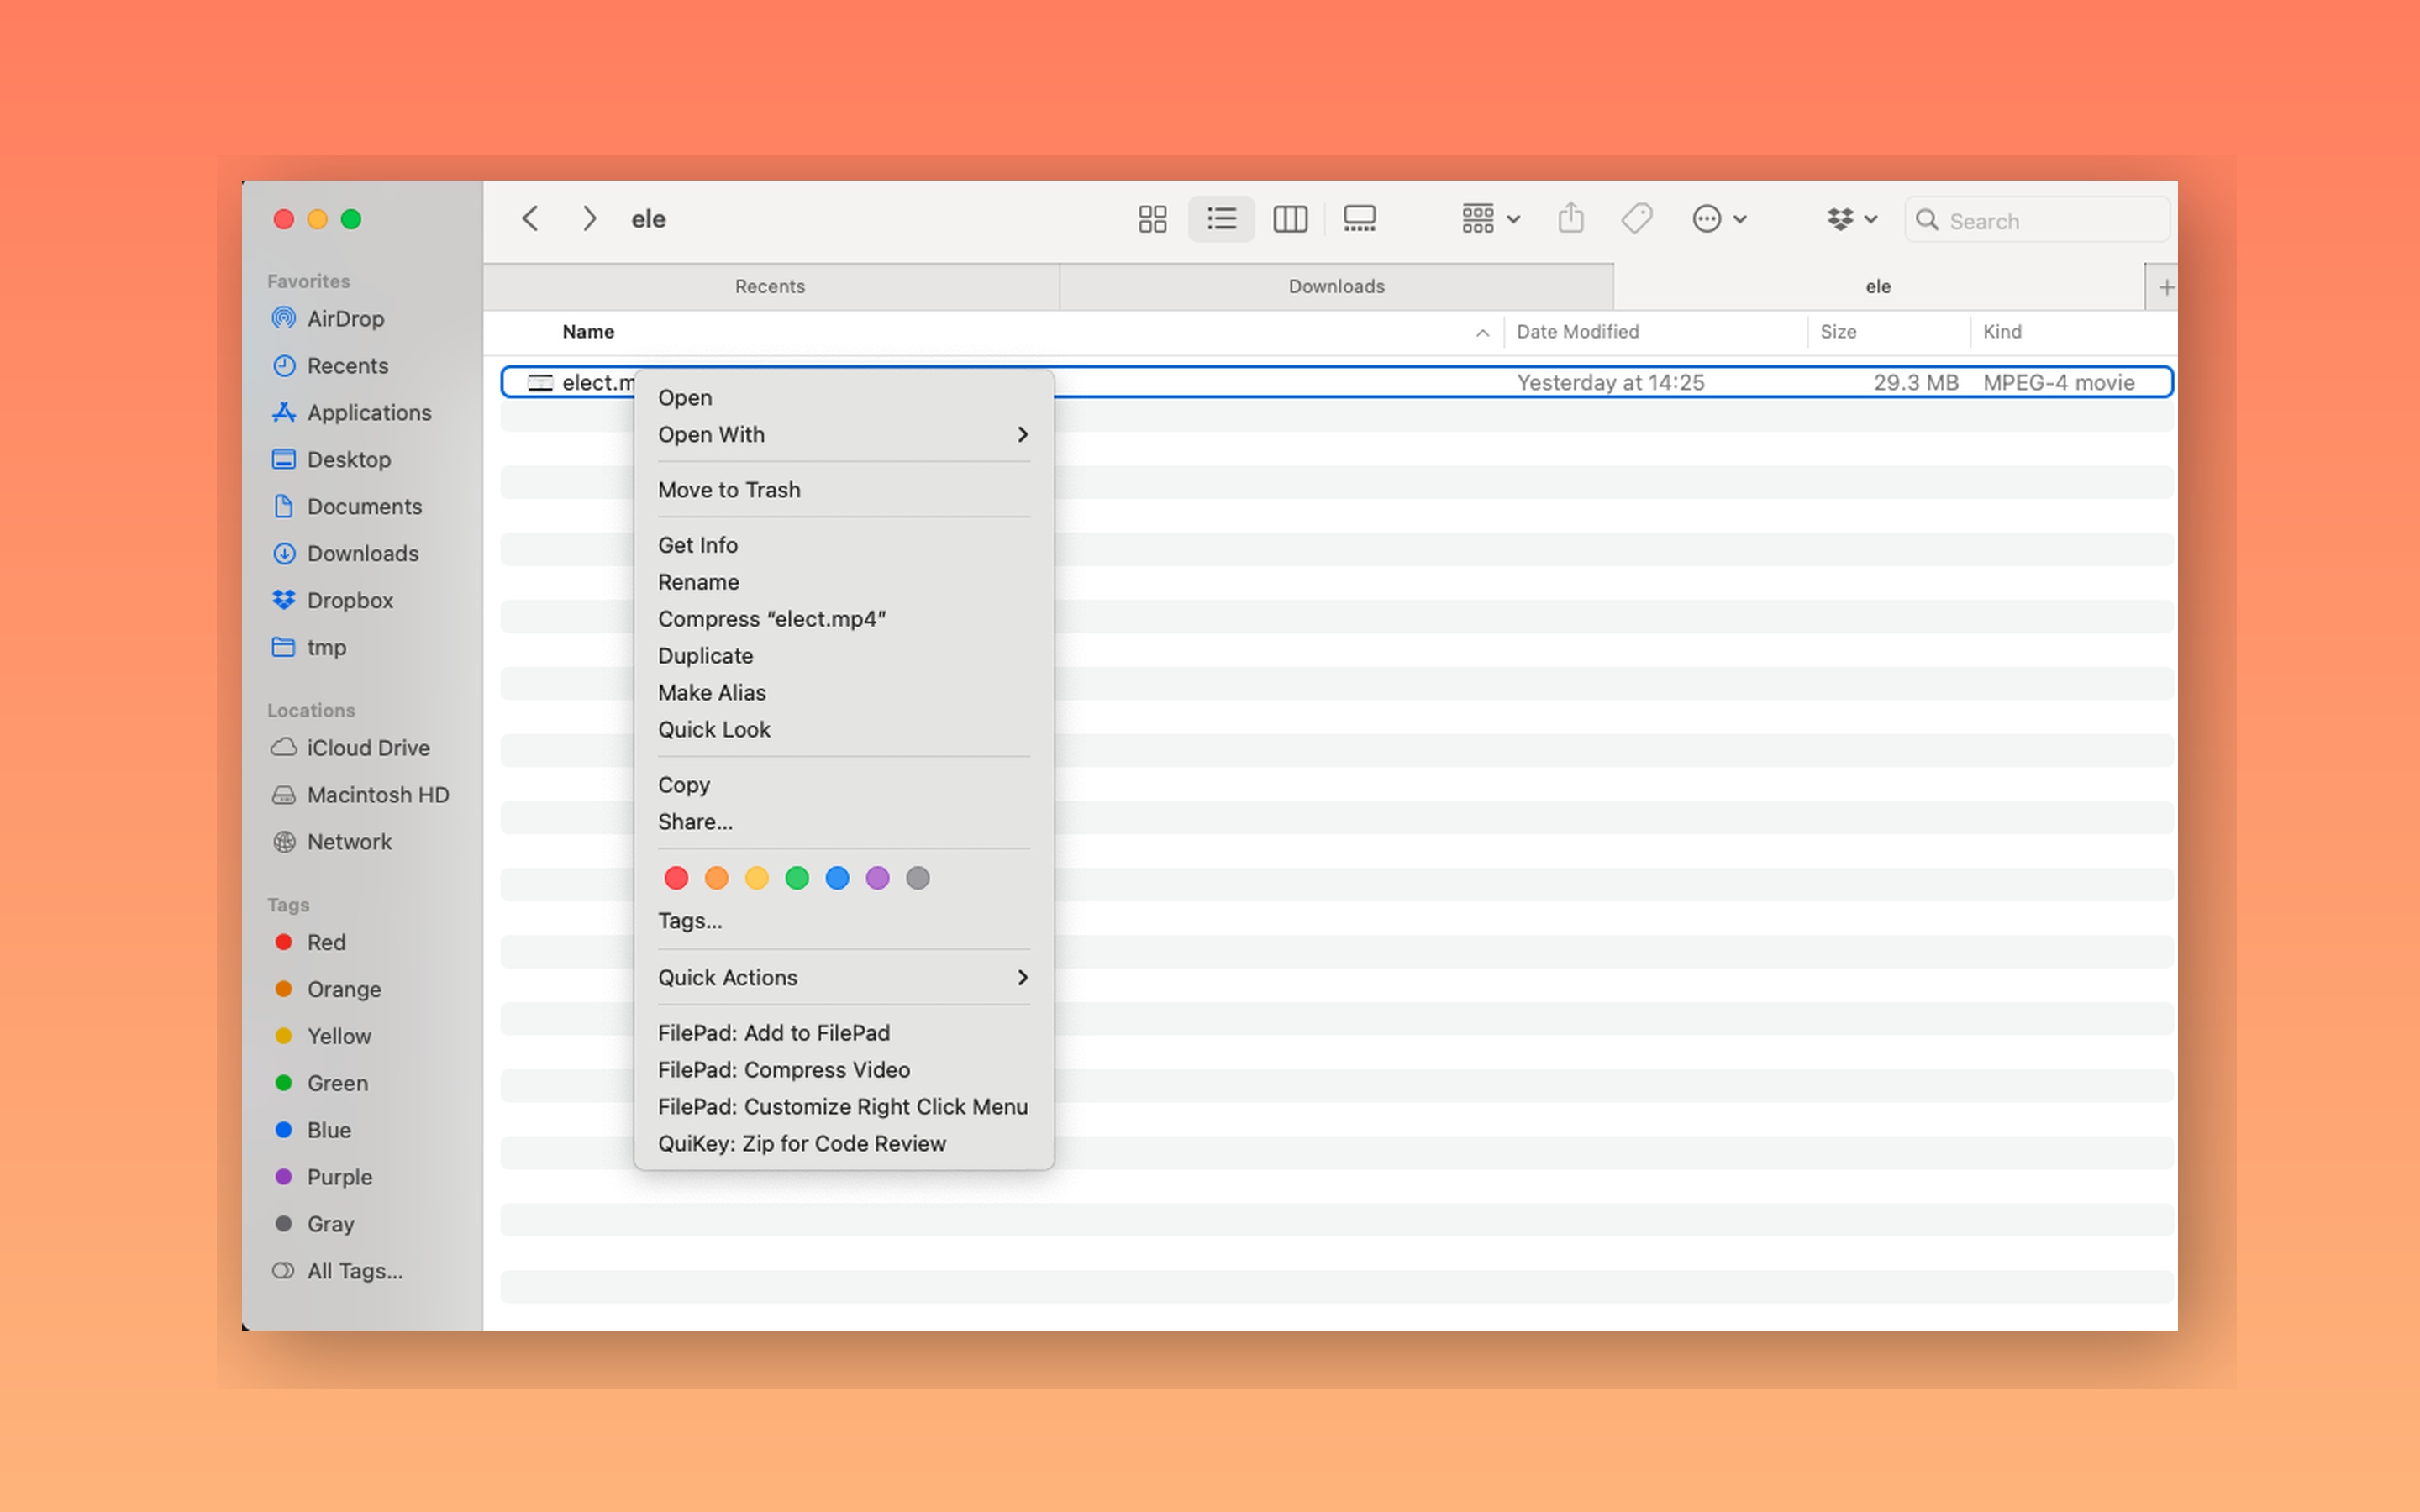
Task: Apply the green tag color swatch
Action: click(797, 877)
